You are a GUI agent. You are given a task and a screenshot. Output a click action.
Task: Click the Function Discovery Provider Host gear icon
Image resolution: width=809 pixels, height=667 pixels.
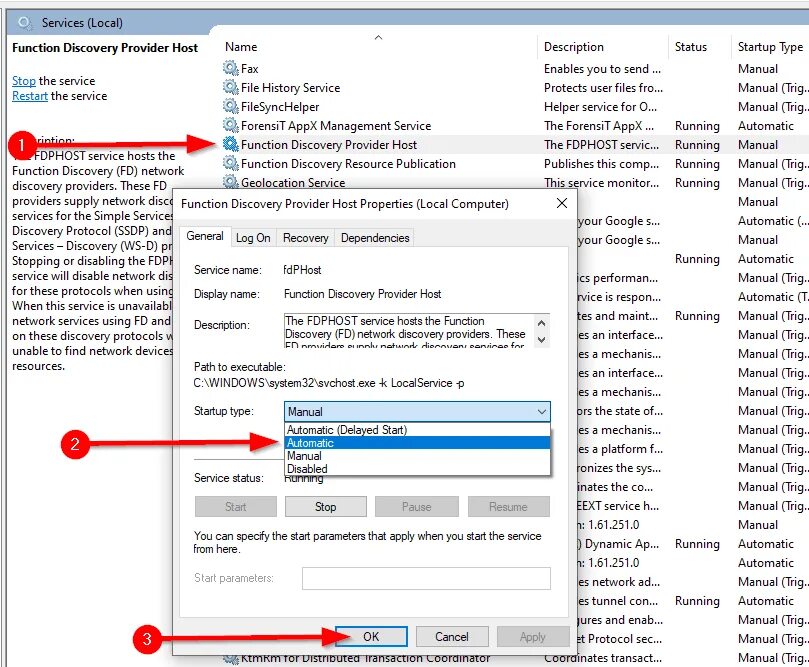[230, 145]
